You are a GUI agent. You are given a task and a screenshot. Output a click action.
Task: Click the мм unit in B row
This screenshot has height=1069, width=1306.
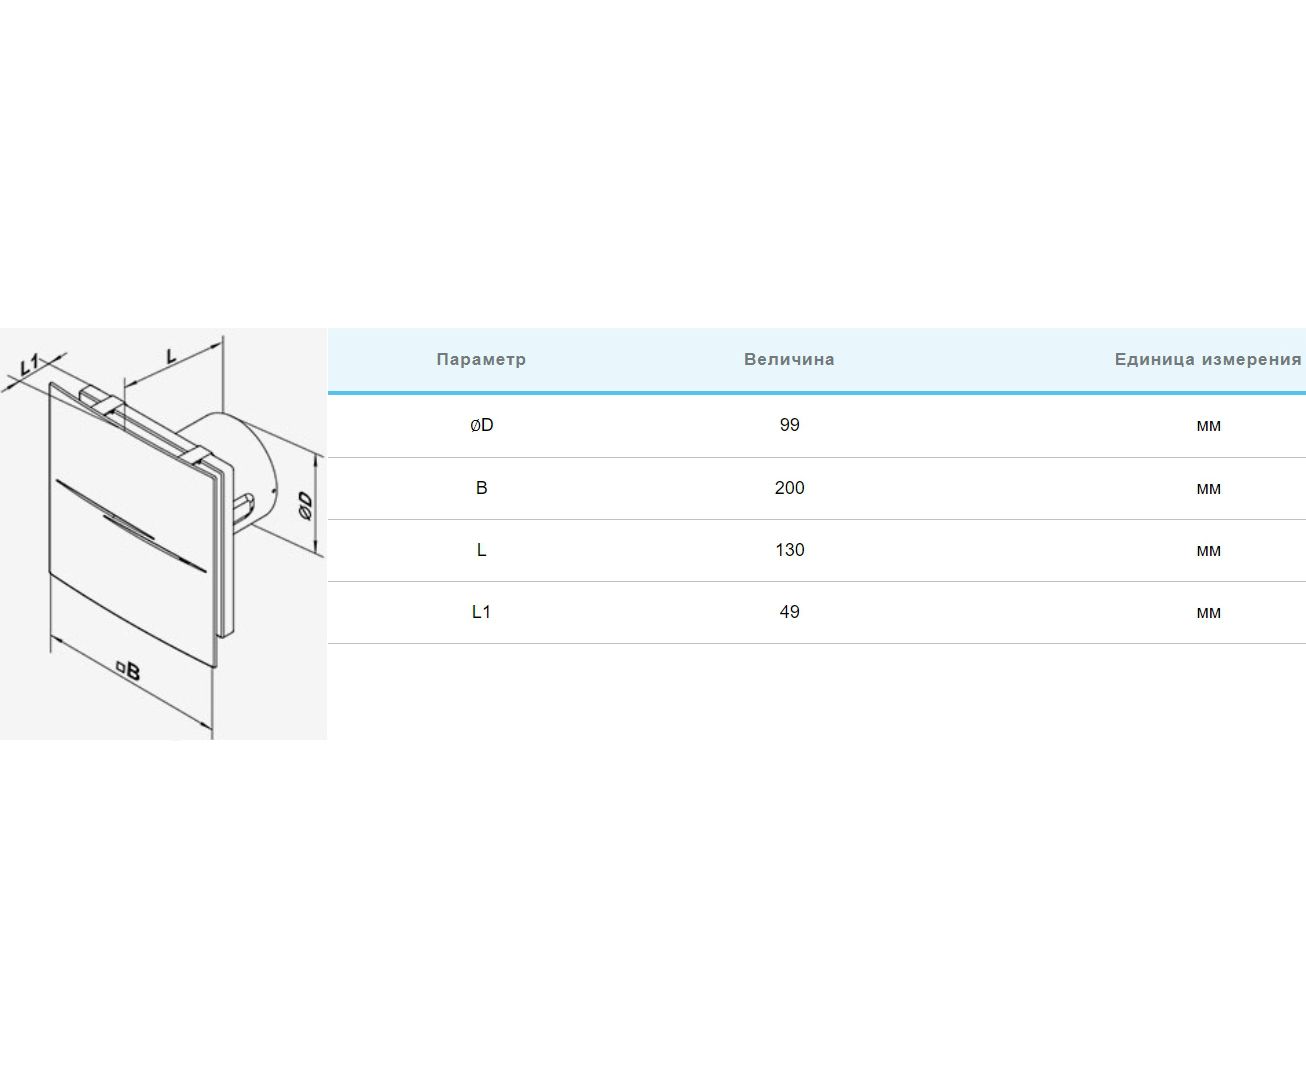[1208, 488]
